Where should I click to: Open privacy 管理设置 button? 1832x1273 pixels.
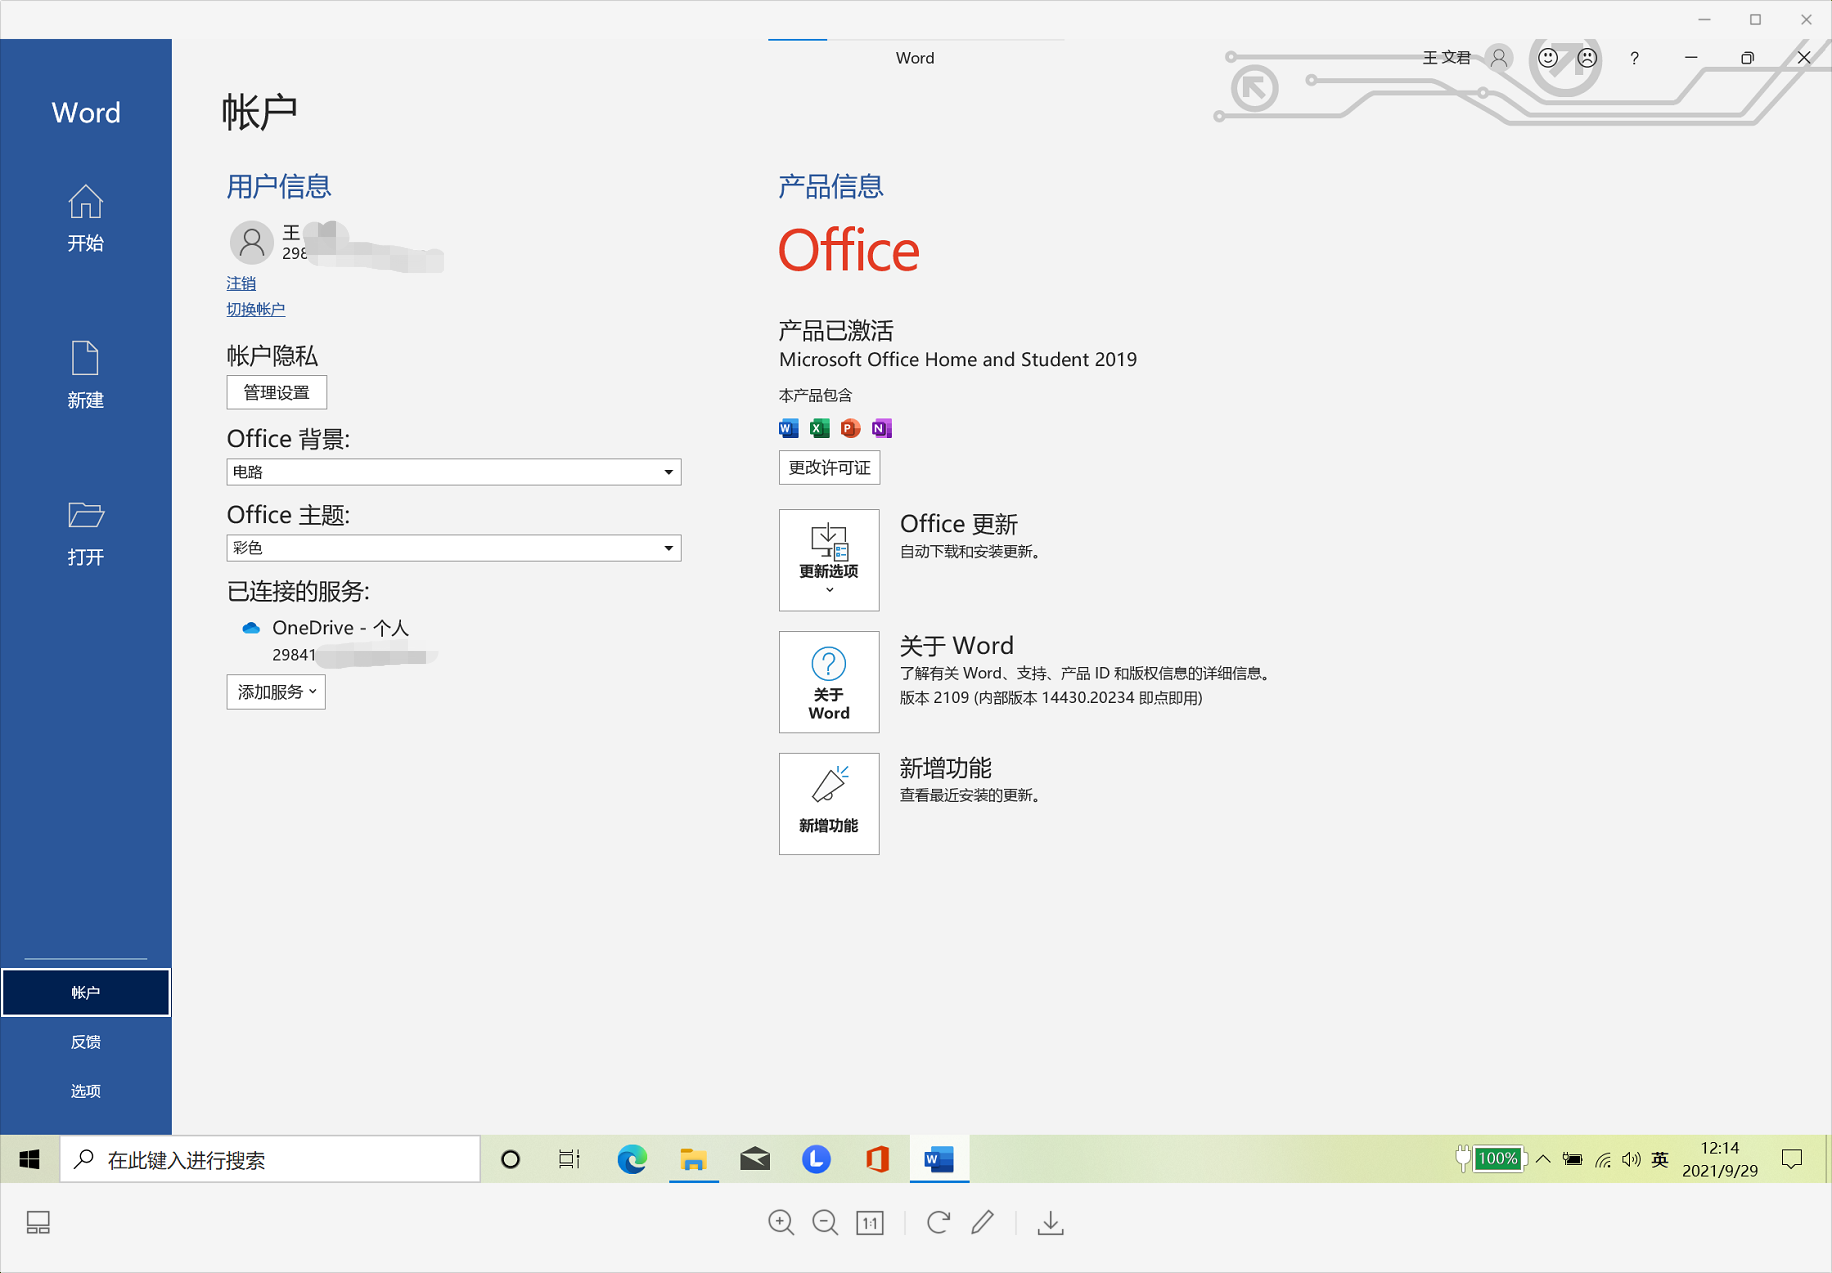coord(277,392)
